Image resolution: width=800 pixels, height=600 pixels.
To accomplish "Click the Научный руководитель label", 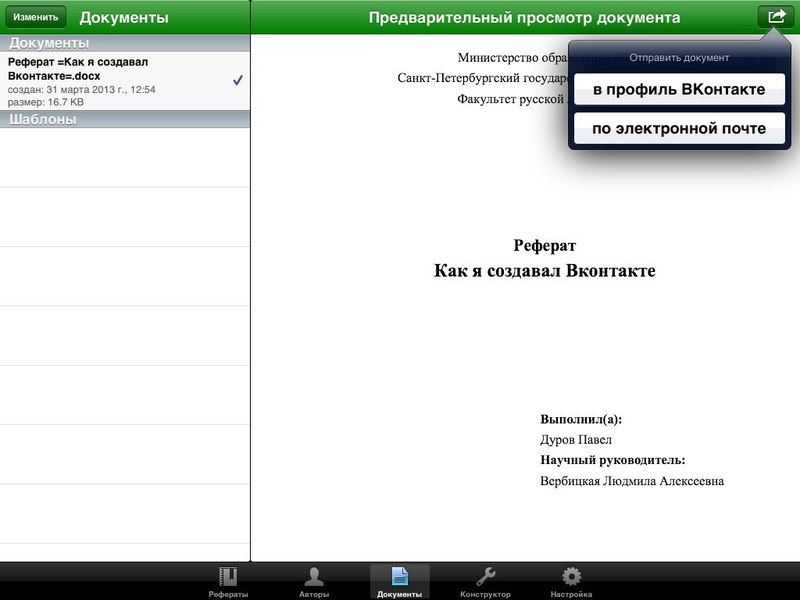I will click(x=612, y=460).
